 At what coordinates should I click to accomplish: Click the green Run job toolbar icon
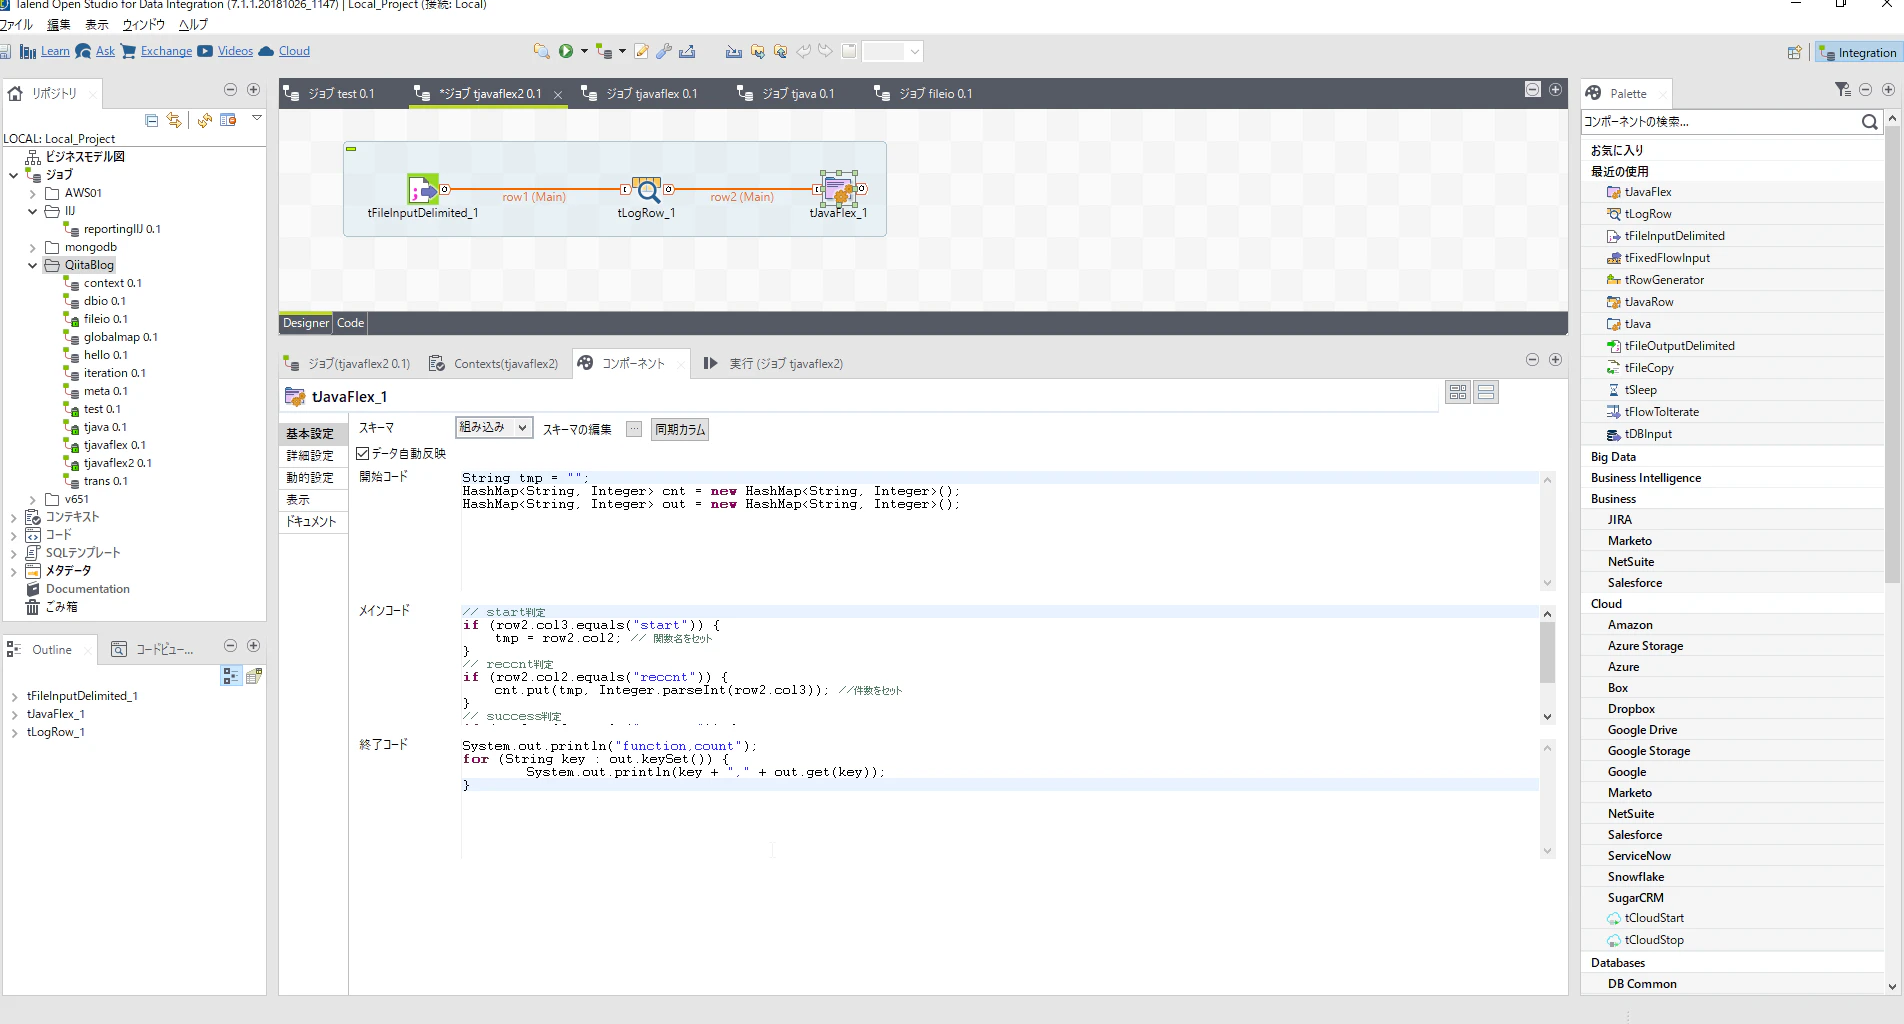[x=566, y=51]
